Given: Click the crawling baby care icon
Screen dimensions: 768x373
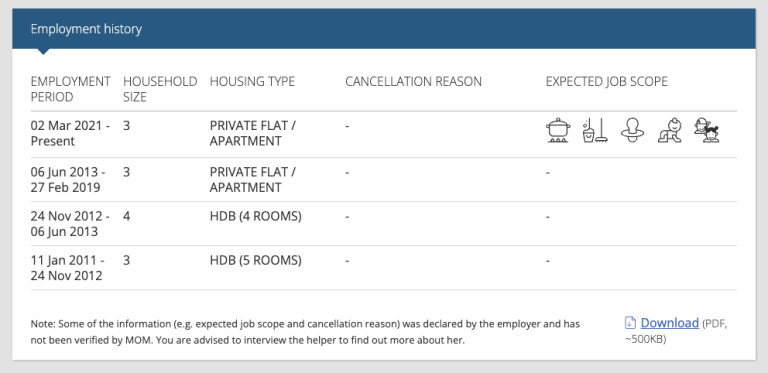Looking at the screenshot, I should (x=670, y=130).
